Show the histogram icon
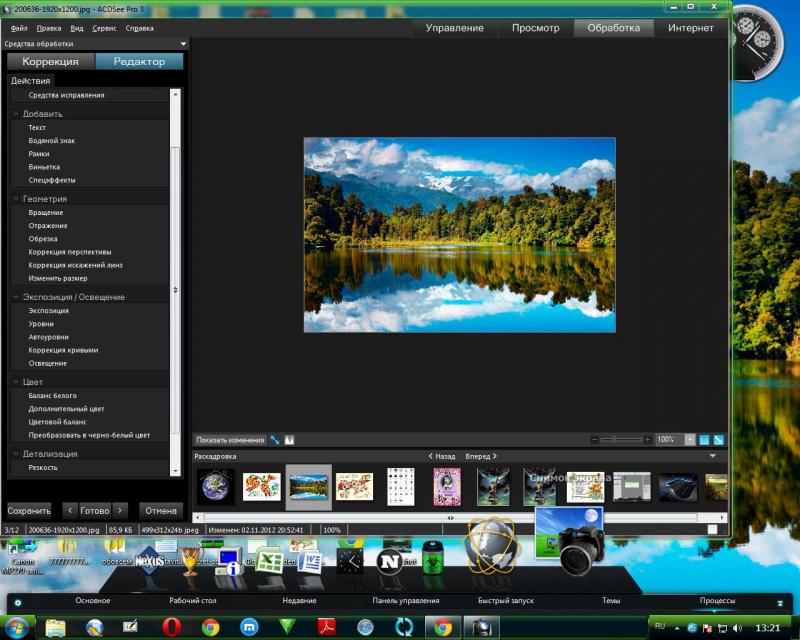Viewport: 800px width, 640px height. click(289, 440)
